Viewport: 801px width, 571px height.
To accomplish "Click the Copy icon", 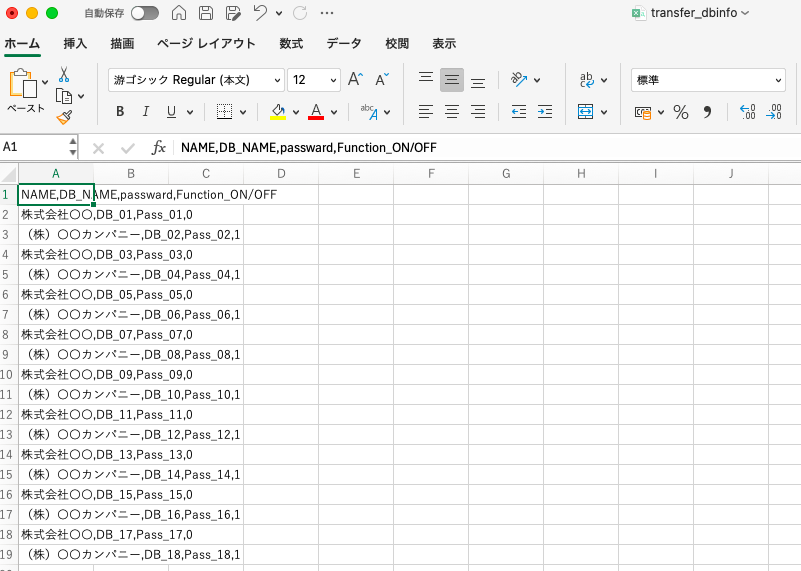I will (x=64, y=96).
